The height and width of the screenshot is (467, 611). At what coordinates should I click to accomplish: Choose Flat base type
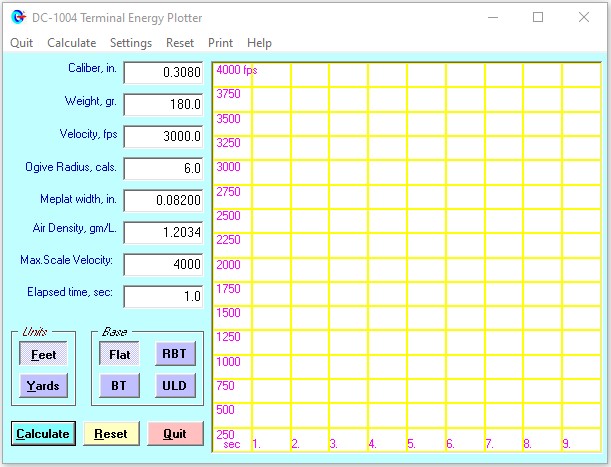tap(119, 355)
